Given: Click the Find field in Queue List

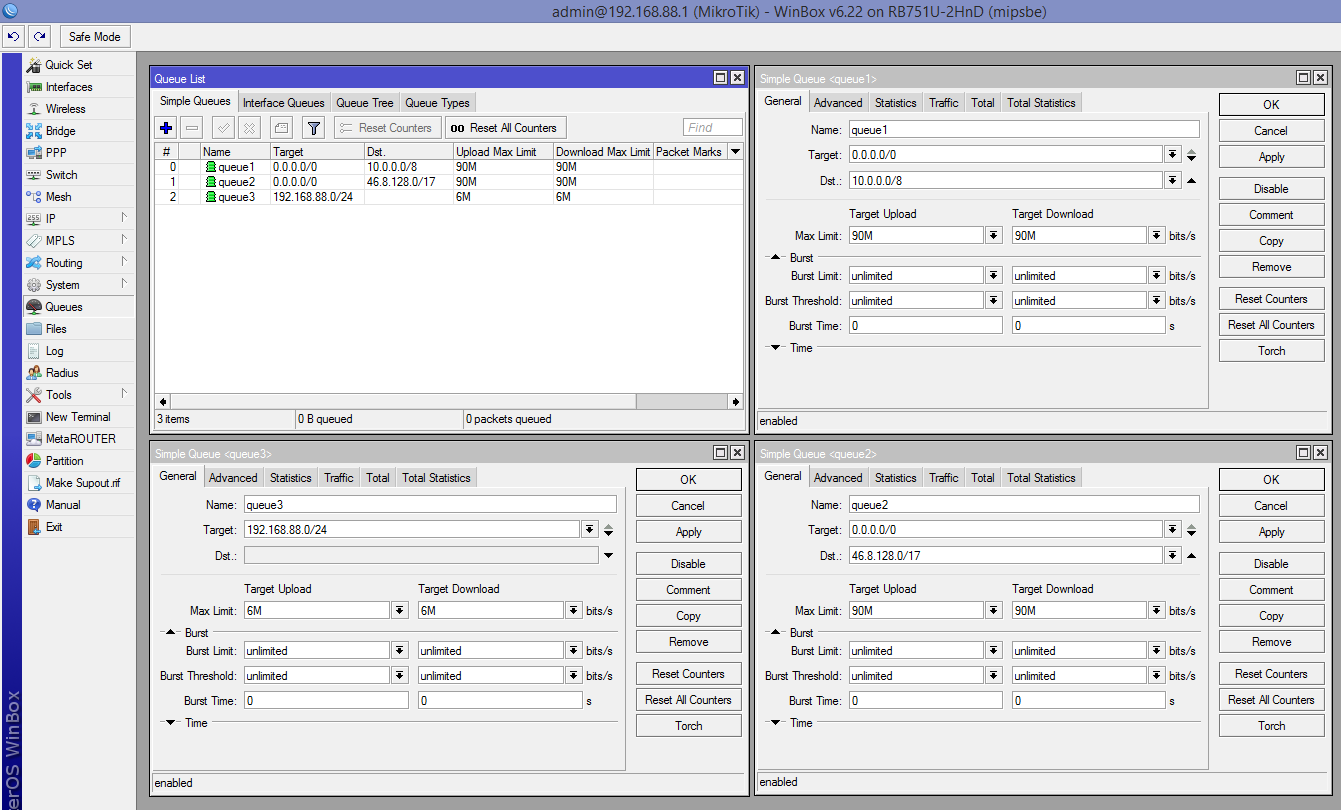Looking at the screenshot, I should (712, 128).
